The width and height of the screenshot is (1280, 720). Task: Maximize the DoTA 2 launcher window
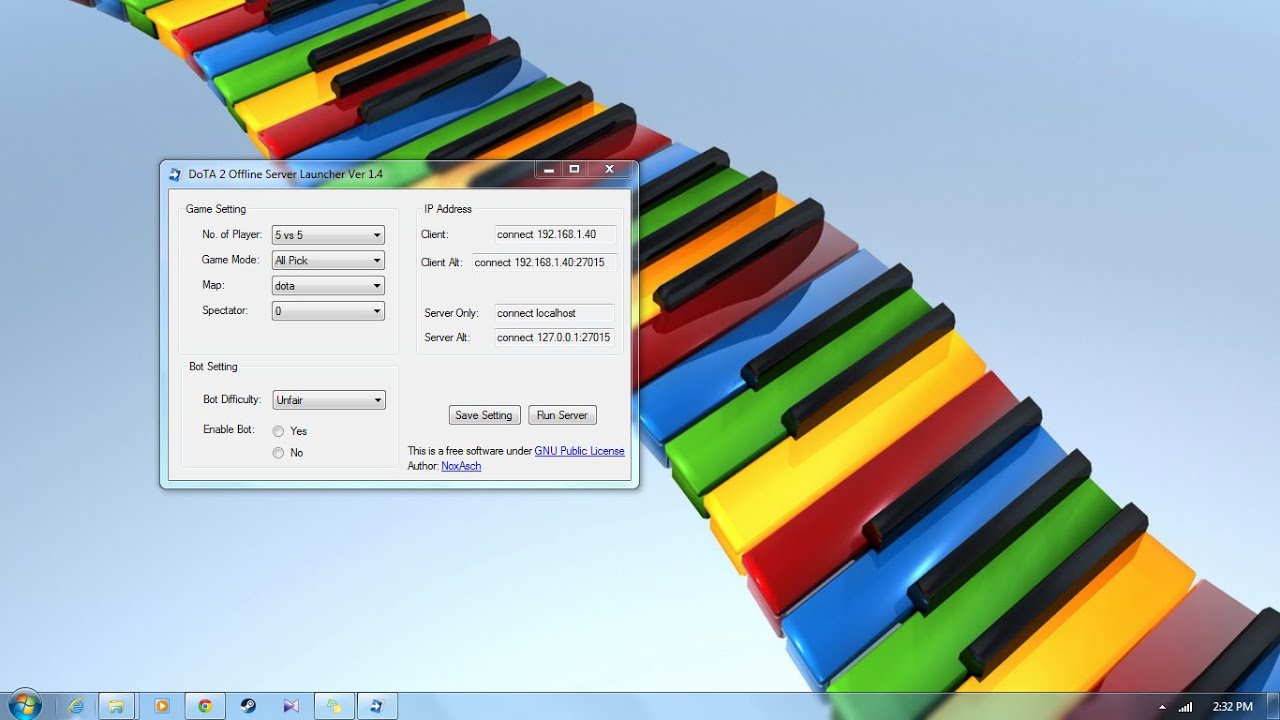(574, 169)
